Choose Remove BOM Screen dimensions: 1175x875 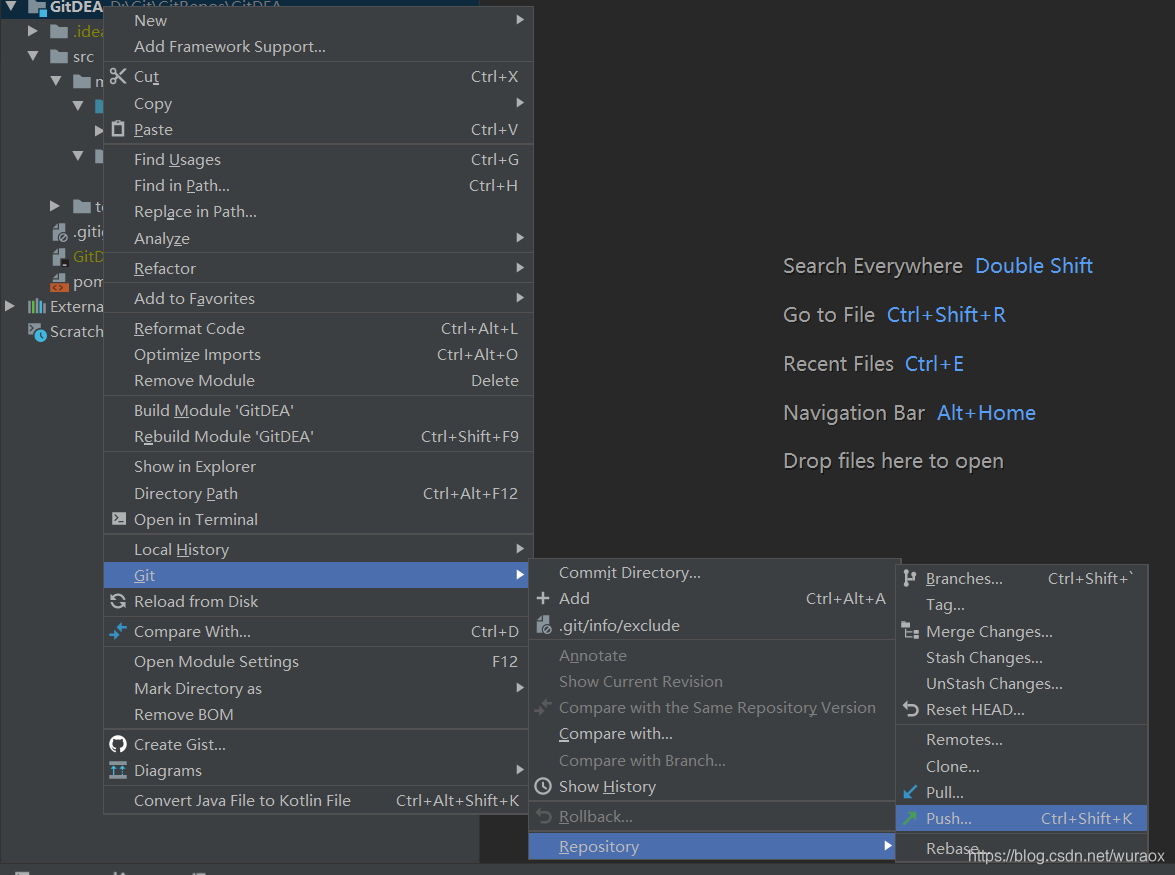(x=318, y=715)
